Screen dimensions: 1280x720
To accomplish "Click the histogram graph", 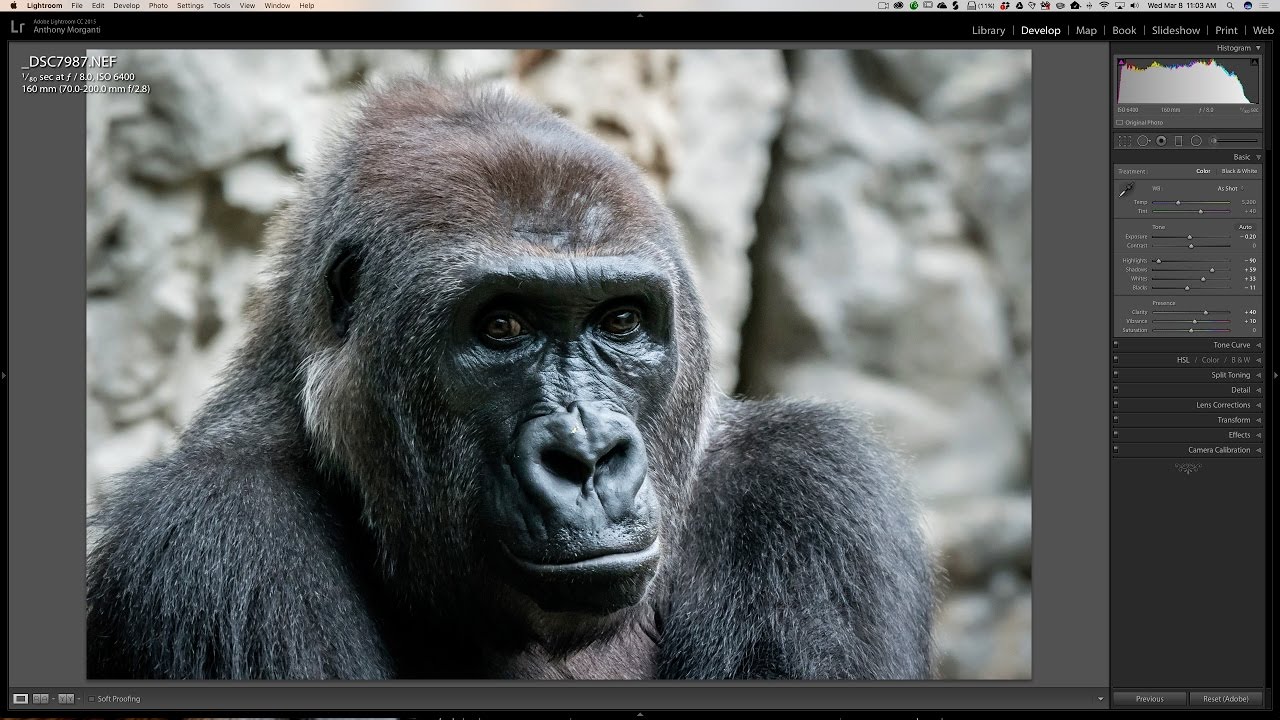I will [x=1188, y=80].
